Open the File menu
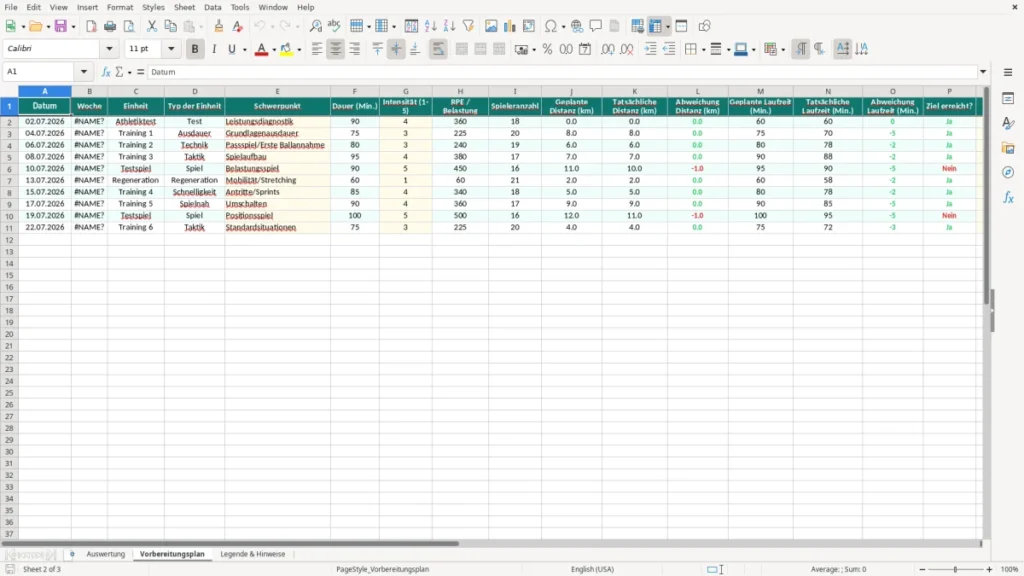The width and height of the screenshot is (1024, 576). [11, 7]
